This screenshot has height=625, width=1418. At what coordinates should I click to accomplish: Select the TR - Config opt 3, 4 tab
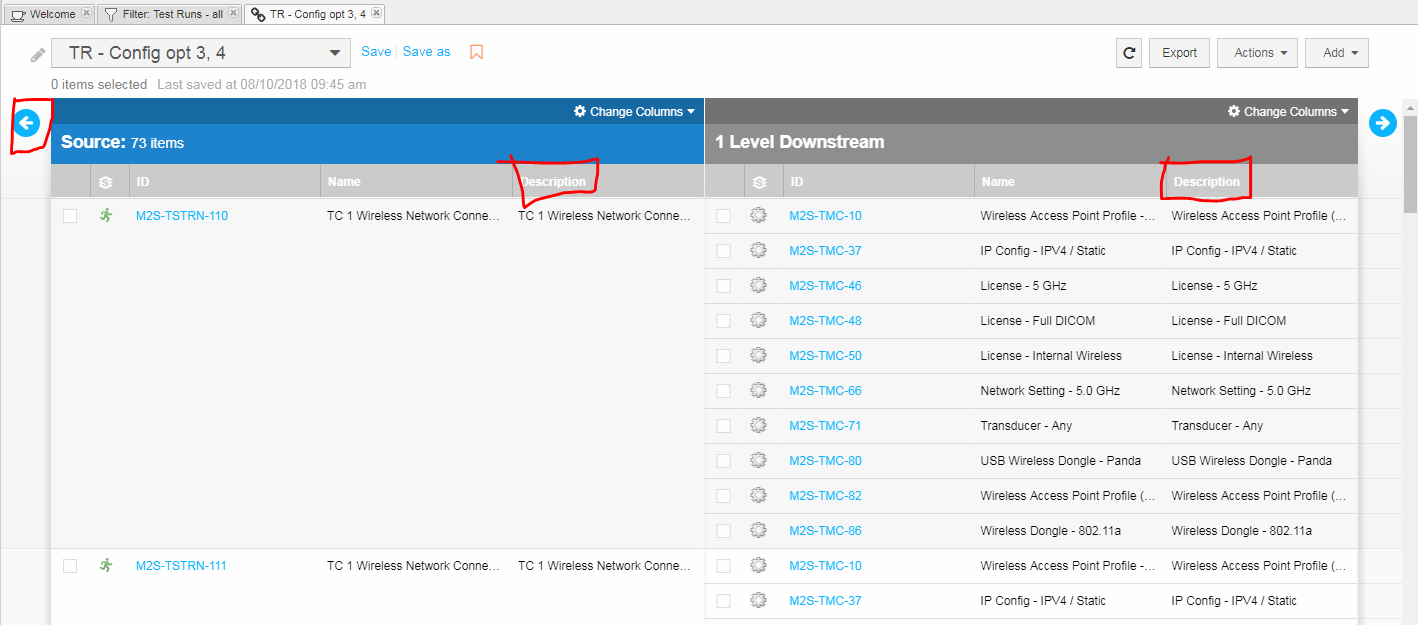[x=315, y=14]
